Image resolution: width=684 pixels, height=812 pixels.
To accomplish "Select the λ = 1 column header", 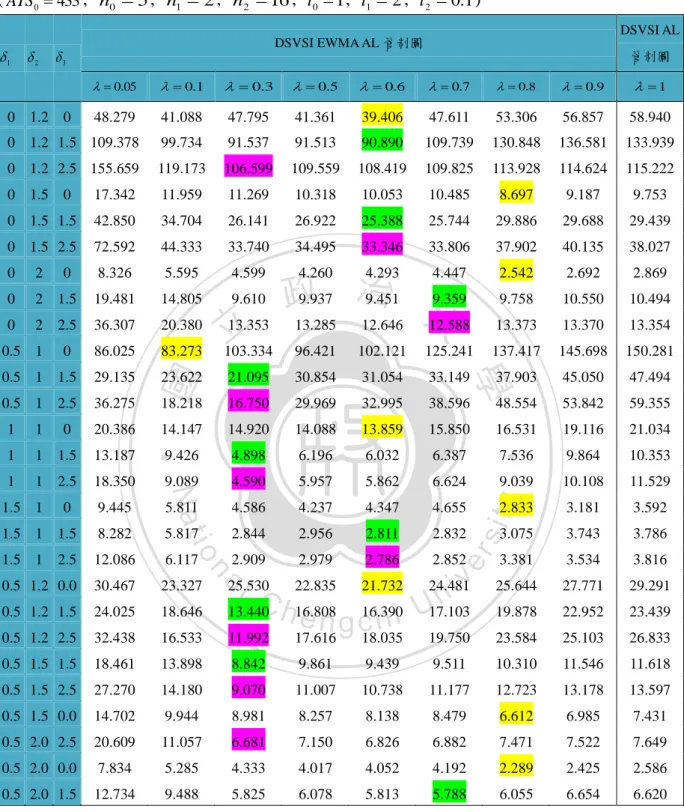I will [x=650, y=86].
